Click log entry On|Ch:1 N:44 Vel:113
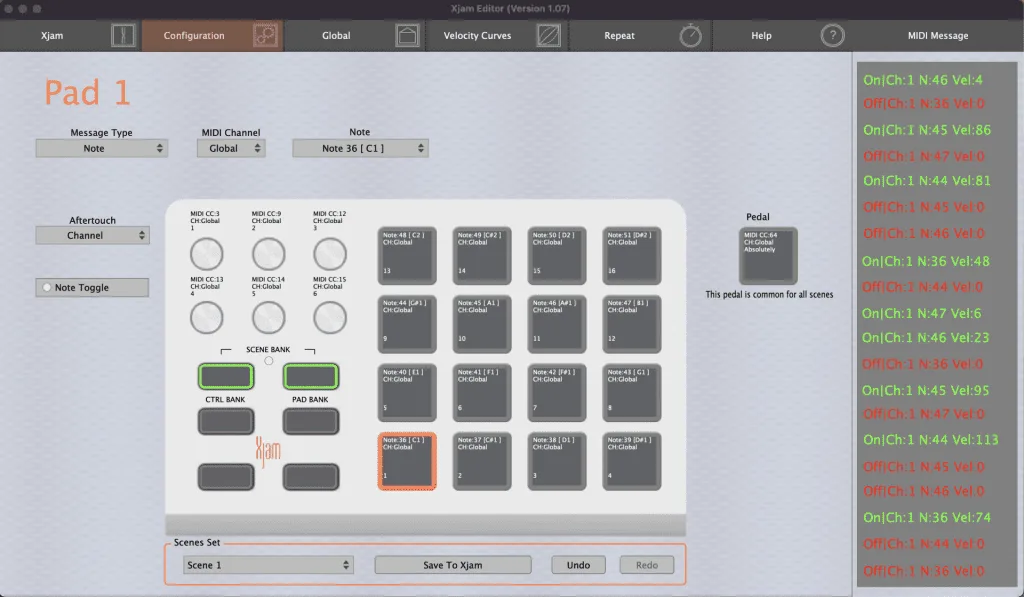This screenshot has height=597, width=1024. click(x=931, y=440)
